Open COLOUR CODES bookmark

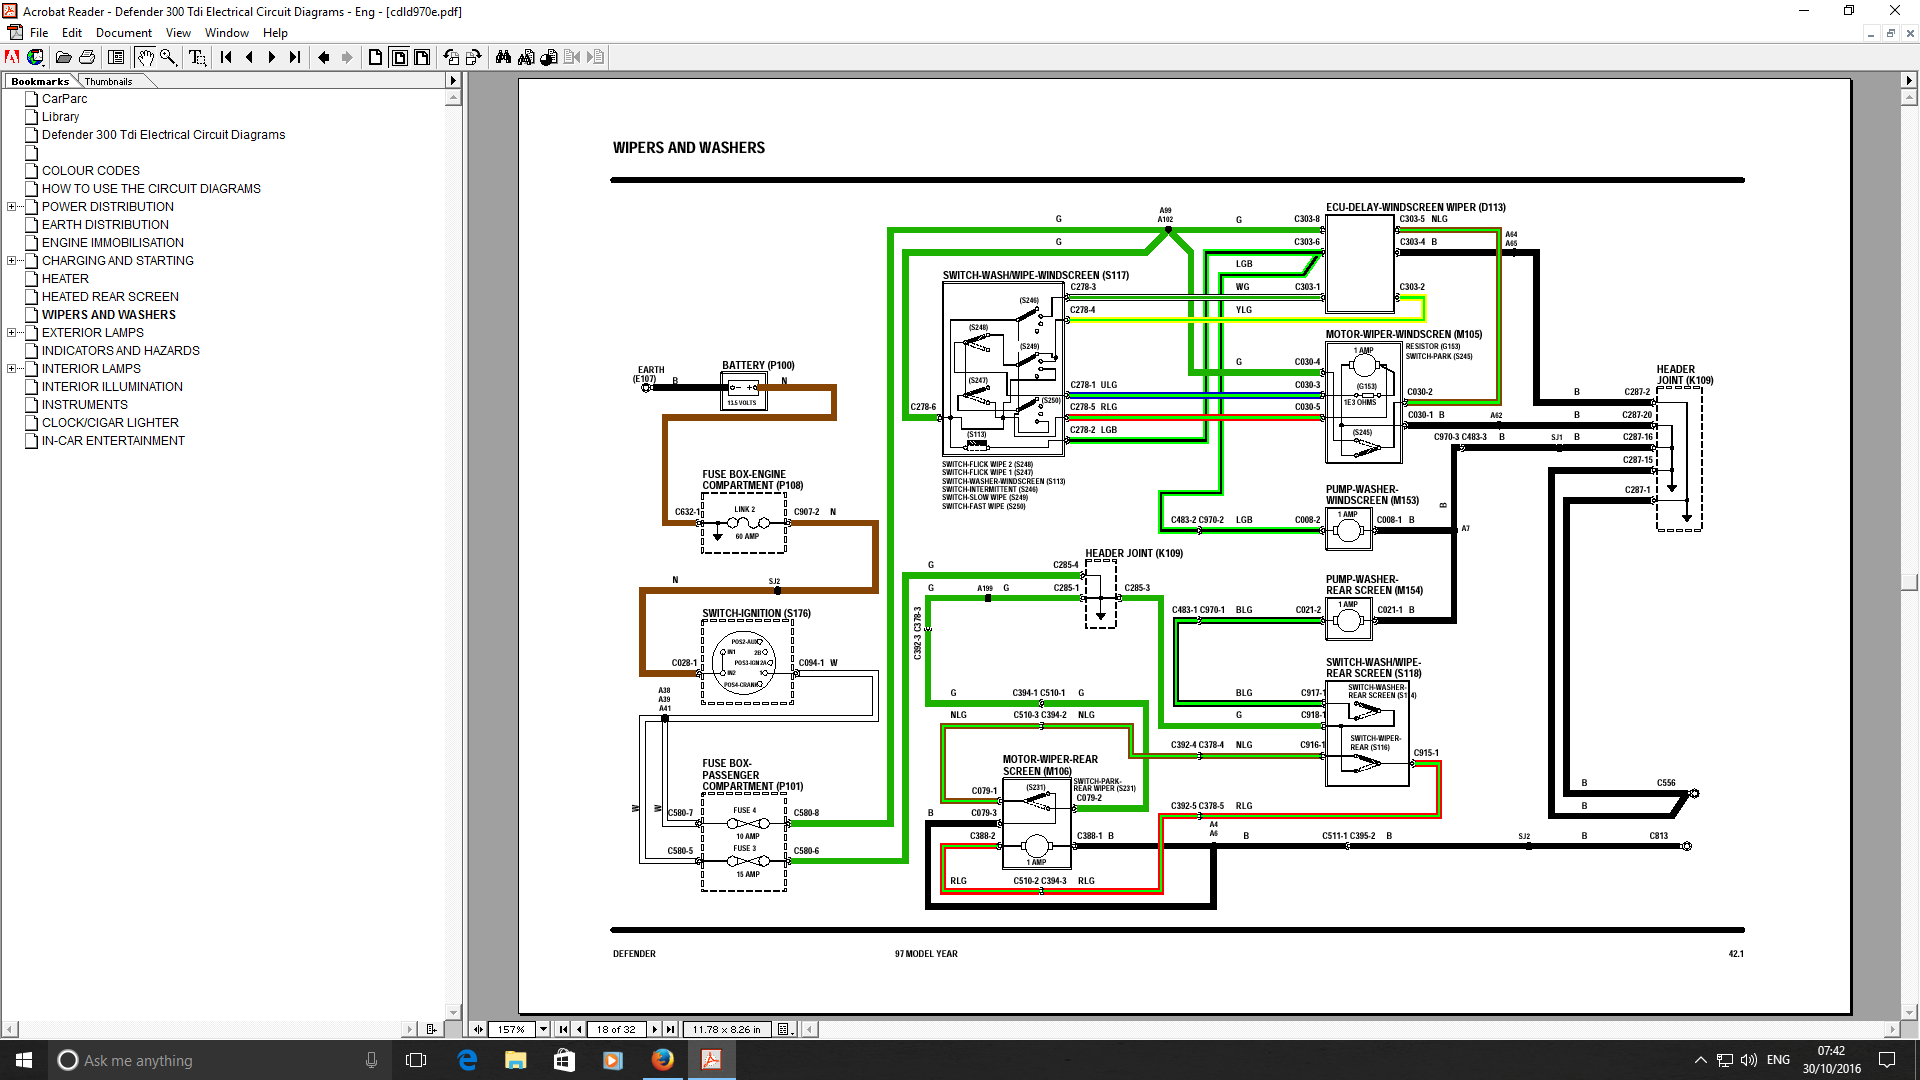(91, 171)
